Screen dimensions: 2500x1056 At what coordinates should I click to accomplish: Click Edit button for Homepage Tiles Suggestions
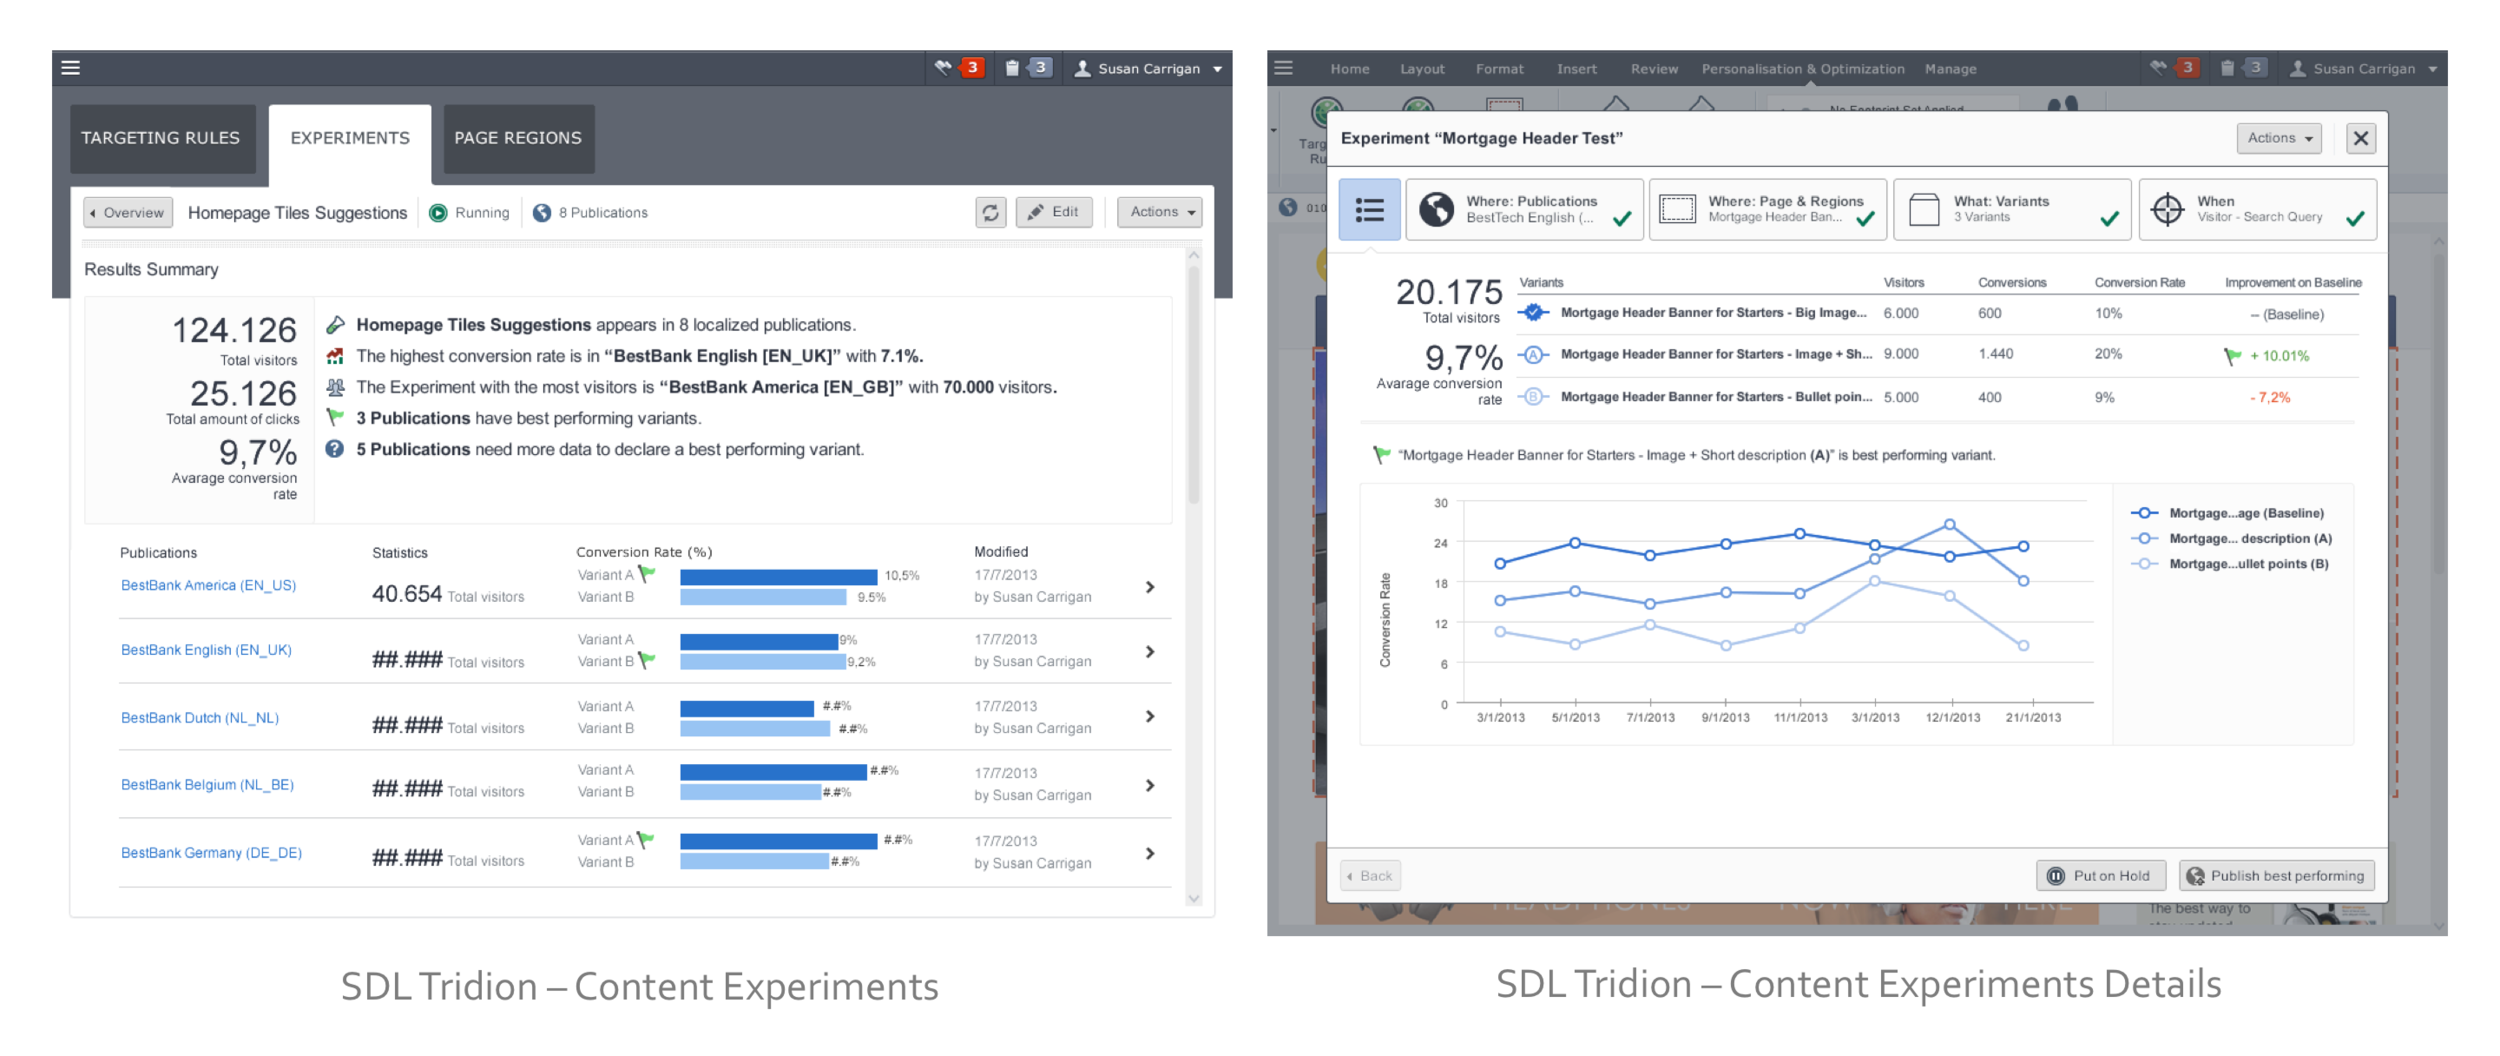(x=1054, y=212)
